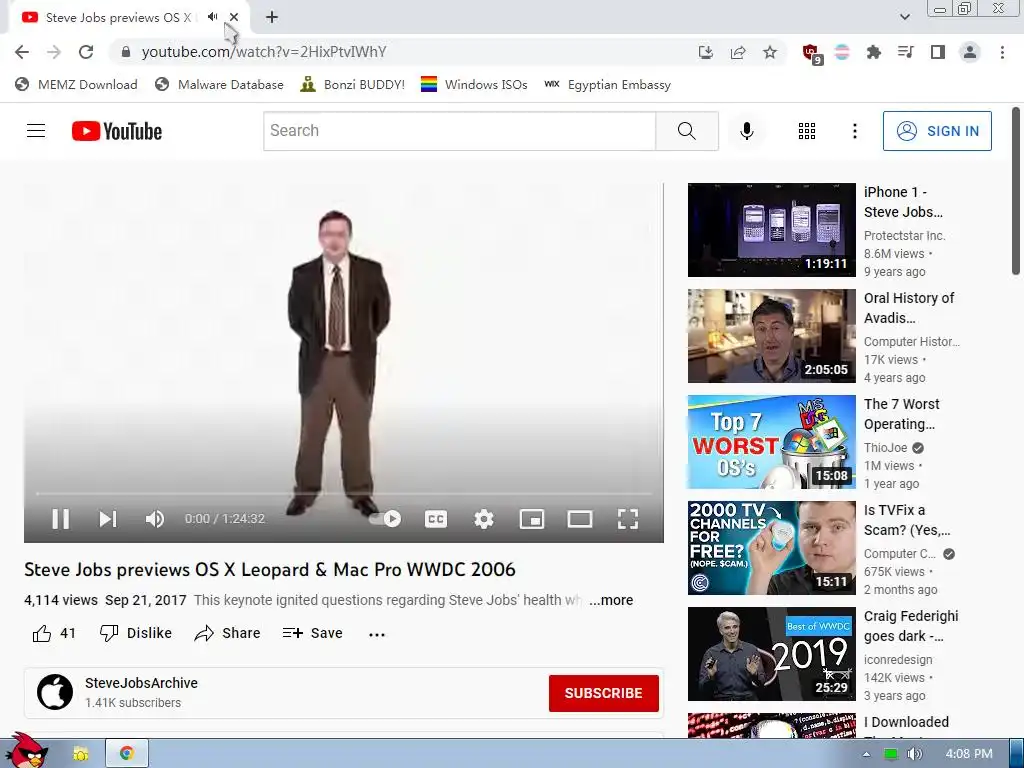Share this page from address bar
The image size is (1024, 768).
(x=738, y=52)
